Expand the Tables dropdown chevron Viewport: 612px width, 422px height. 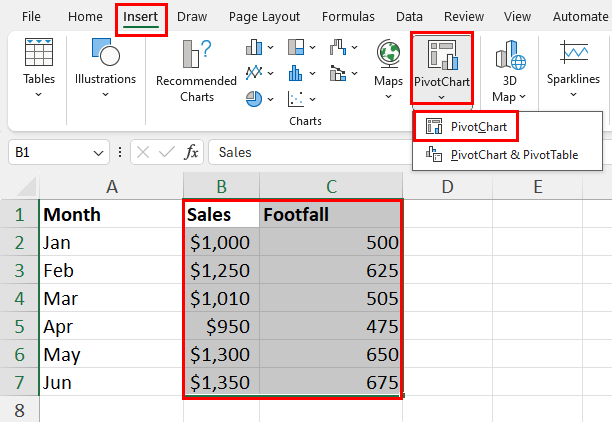click(38, 94)
